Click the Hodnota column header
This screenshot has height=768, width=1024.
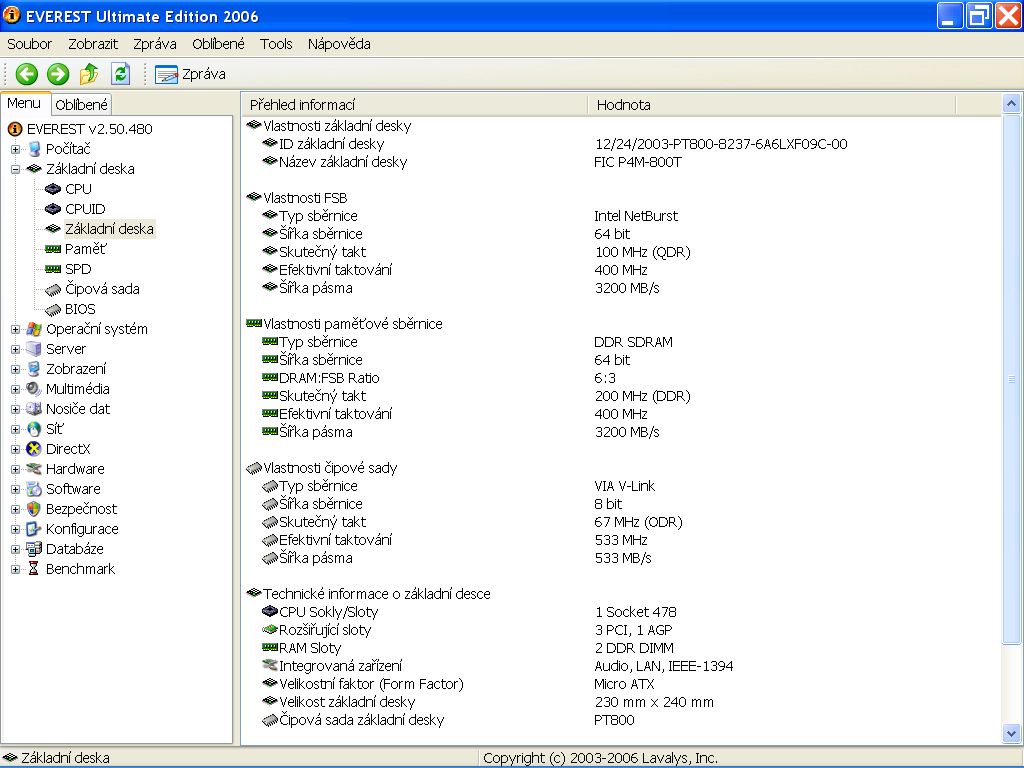tap(623, 104)
